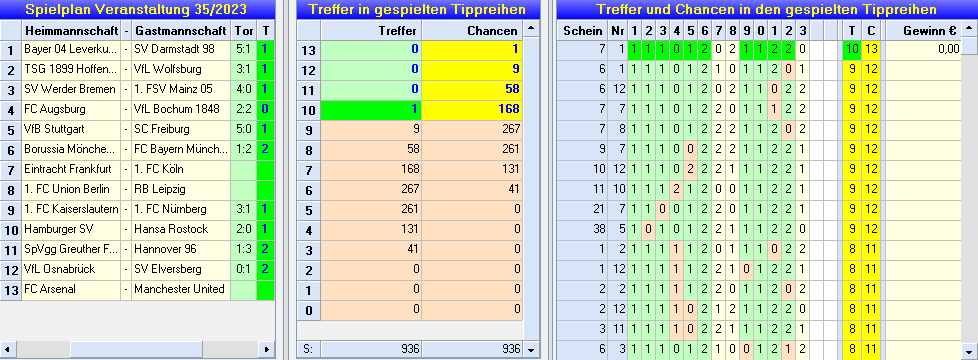Click the Gastmannschaft column header
This screenshot has width=978, height=360.
[181, 31]
